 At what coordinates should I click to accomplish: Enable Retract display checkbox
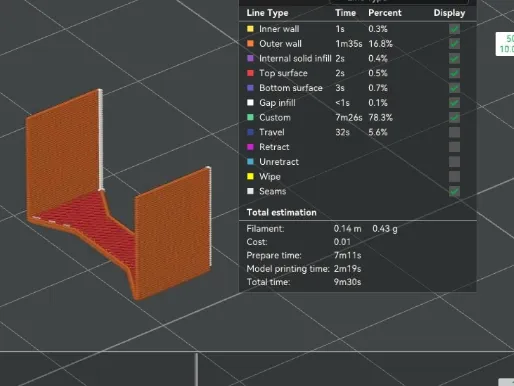coord(454,147)
